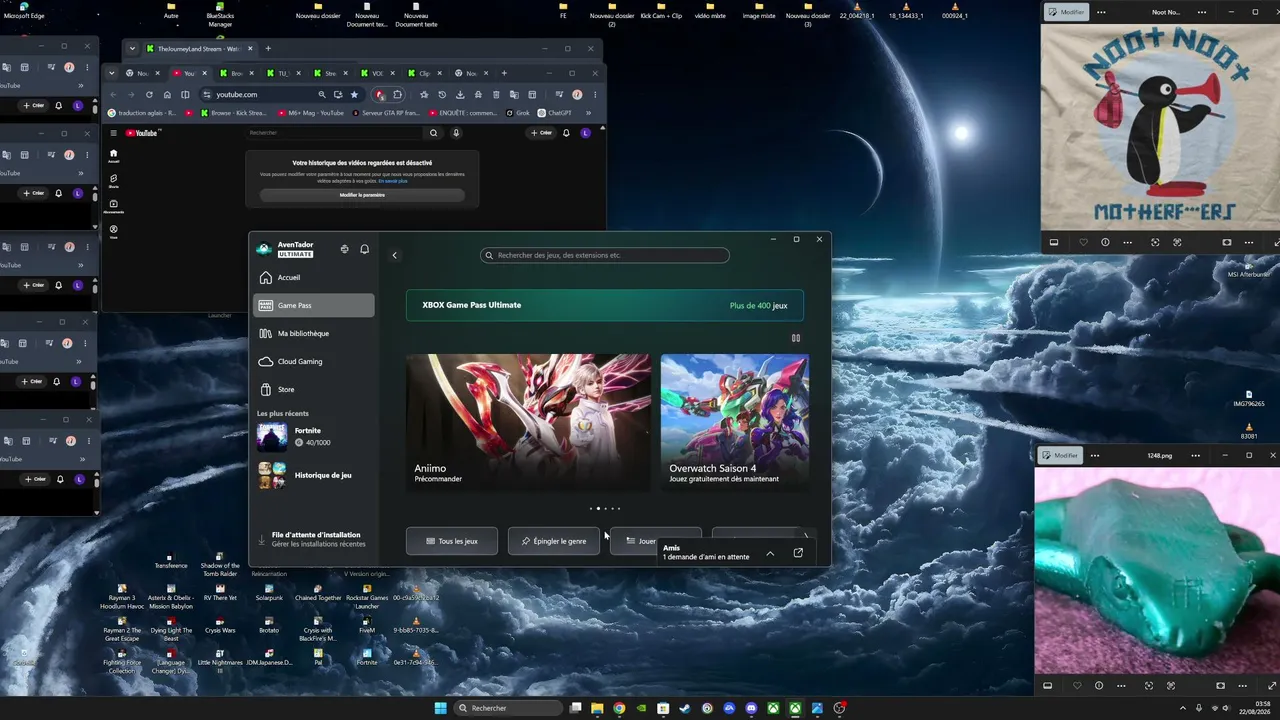This screenshot has width=1280, height=720.
Task: Open Accueil in the Xbox sidebar
Action: pyautogui.click(x=315, y=277)
